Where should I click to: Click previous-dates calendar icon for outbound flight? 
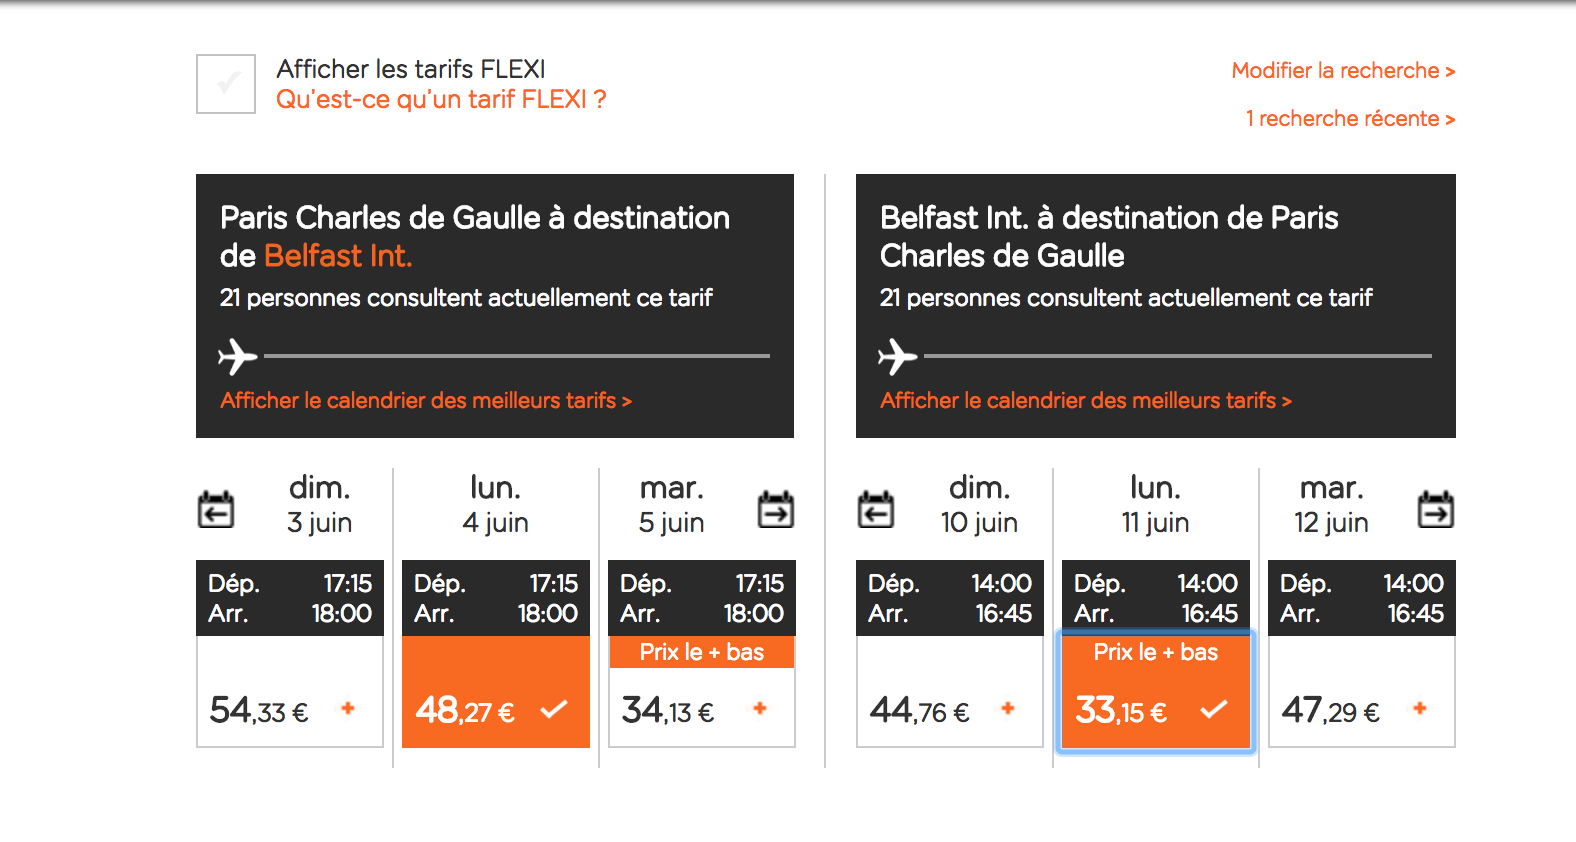coord(216,509)
